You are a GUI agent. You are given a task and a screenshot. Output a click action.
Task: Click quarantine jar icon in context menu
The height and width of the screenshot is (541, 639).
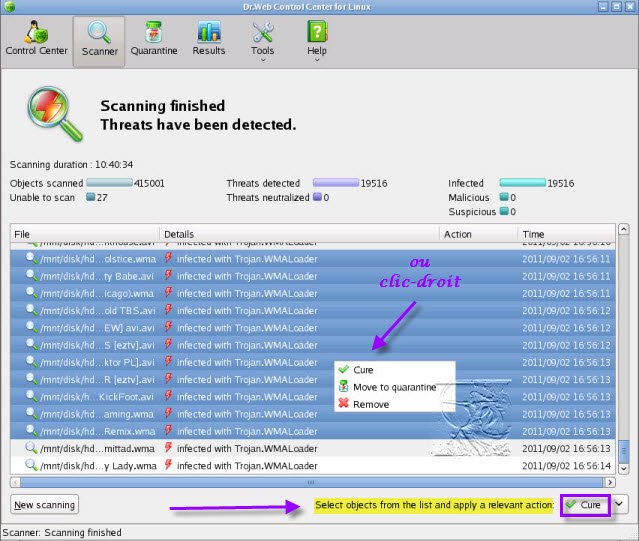344,386
